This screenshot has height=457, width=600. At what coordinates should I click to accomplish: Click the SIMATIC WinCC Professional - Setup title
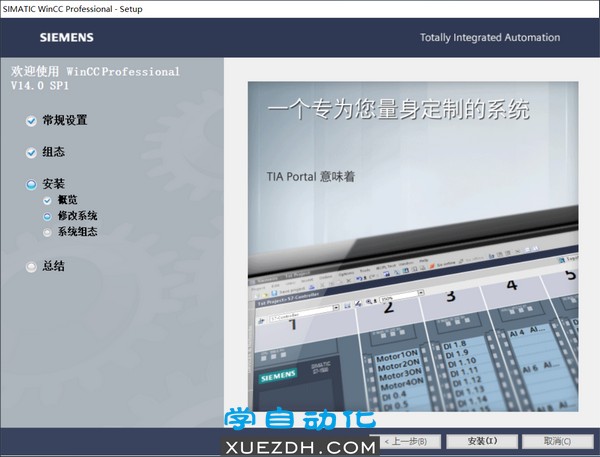pos(73,9)
